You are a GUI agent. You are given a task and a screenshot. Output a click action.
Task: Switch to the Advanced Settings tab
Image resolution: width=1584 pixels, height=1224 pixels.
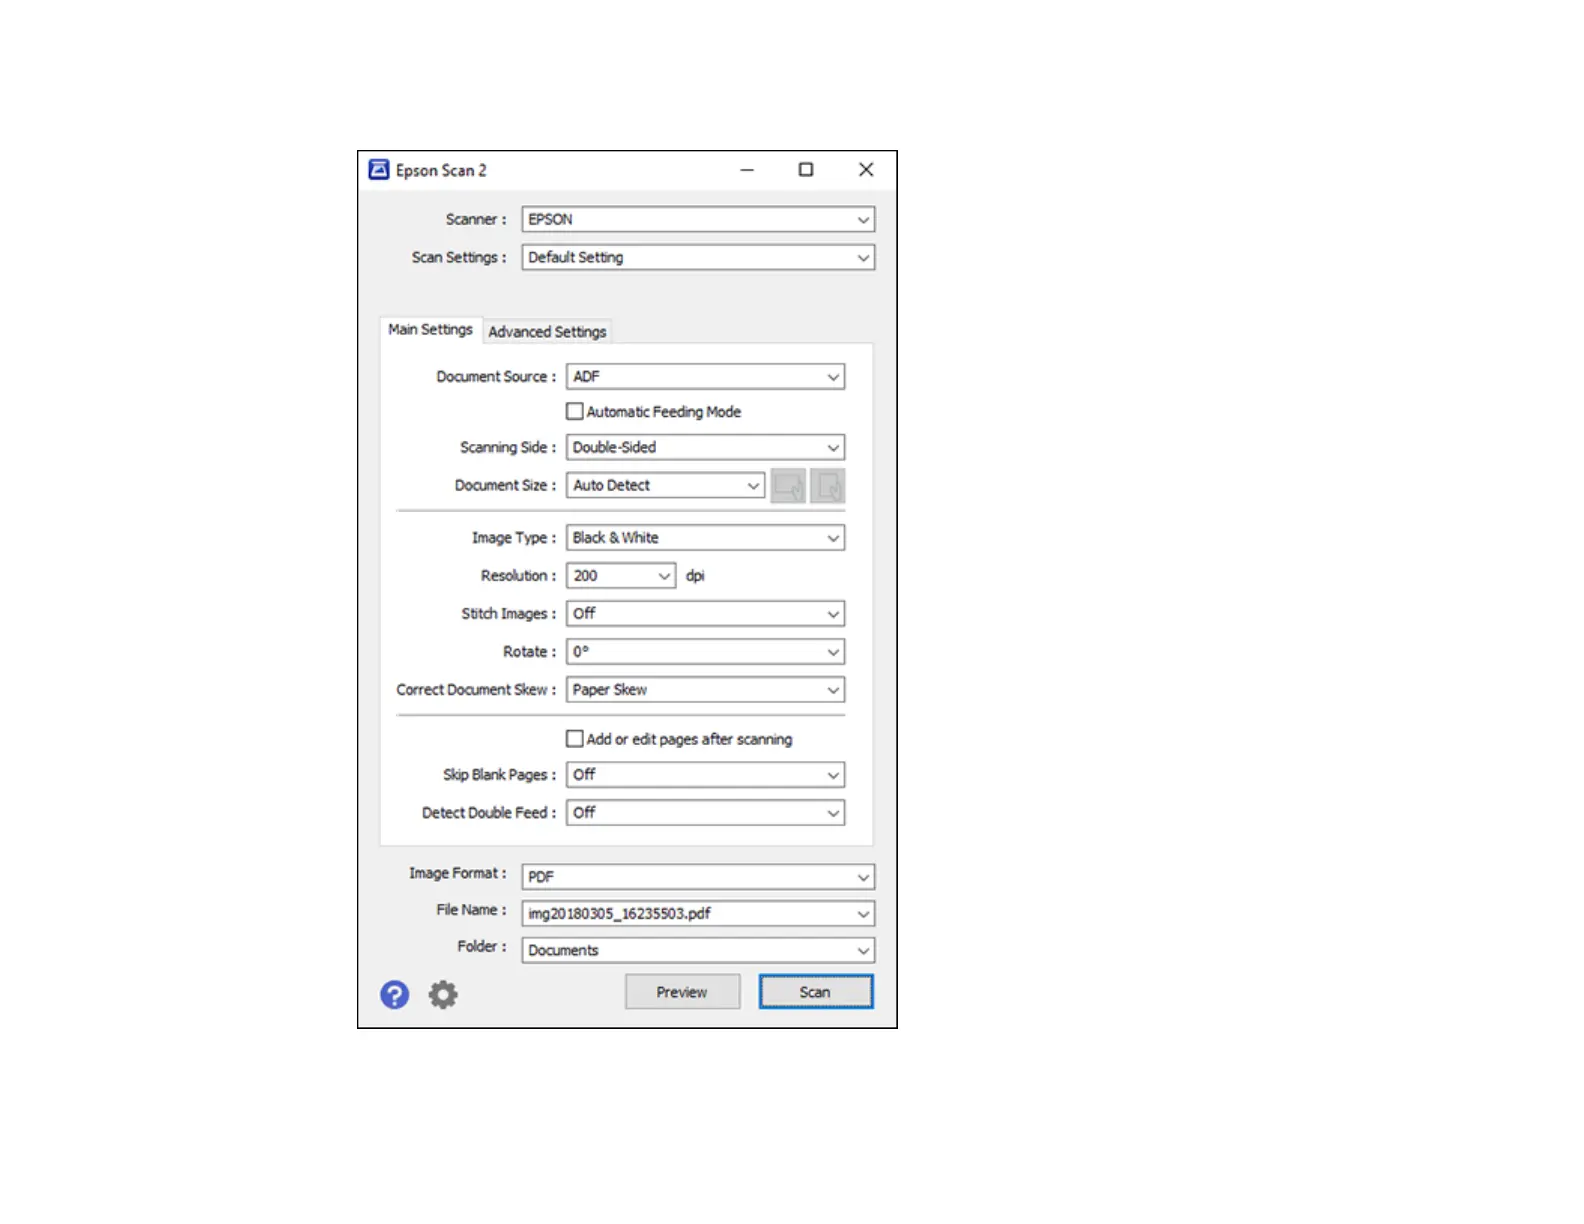(x=547, y=332)
